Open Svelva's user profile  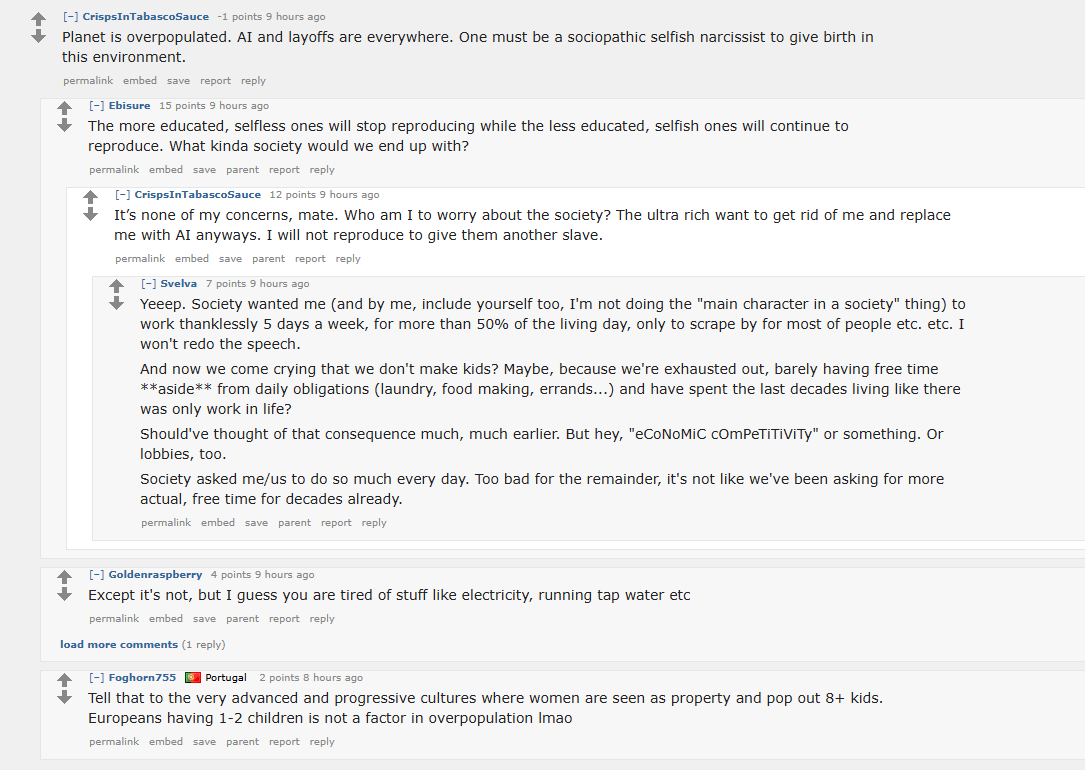(x=179, y=284)
